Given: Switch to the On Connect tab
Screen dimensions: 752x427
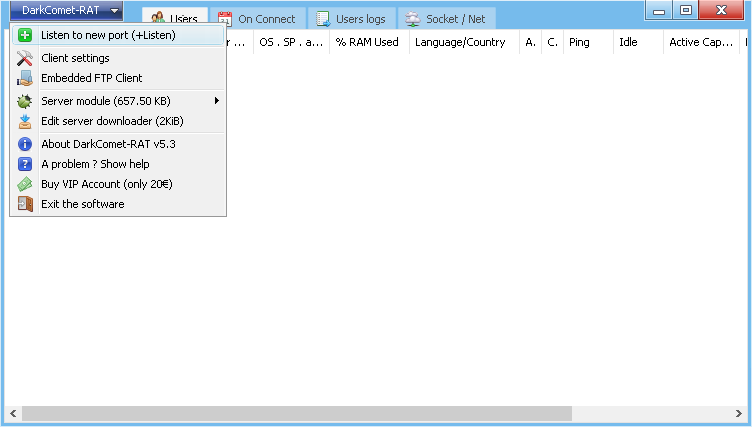Looking at the screenshot, I should tap(257, 19).
